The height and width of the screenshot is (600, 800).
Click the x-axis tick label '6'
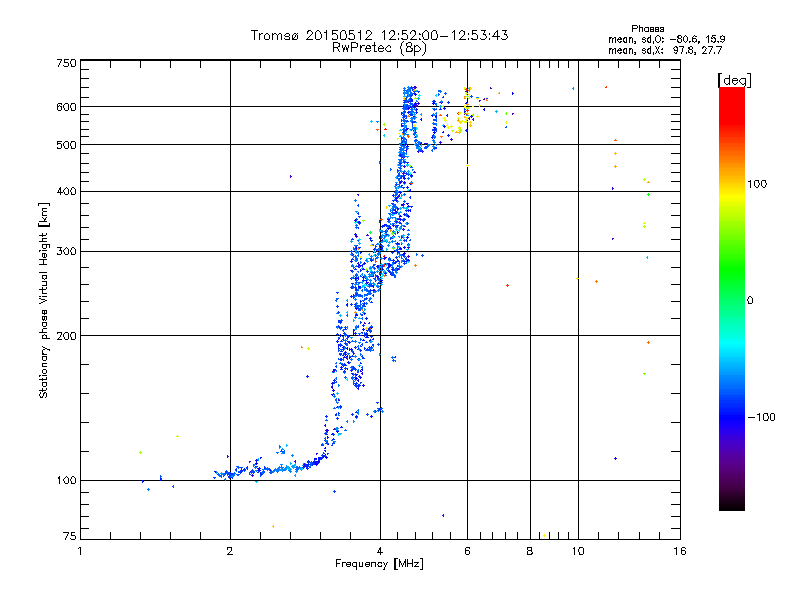coord(467,551)
